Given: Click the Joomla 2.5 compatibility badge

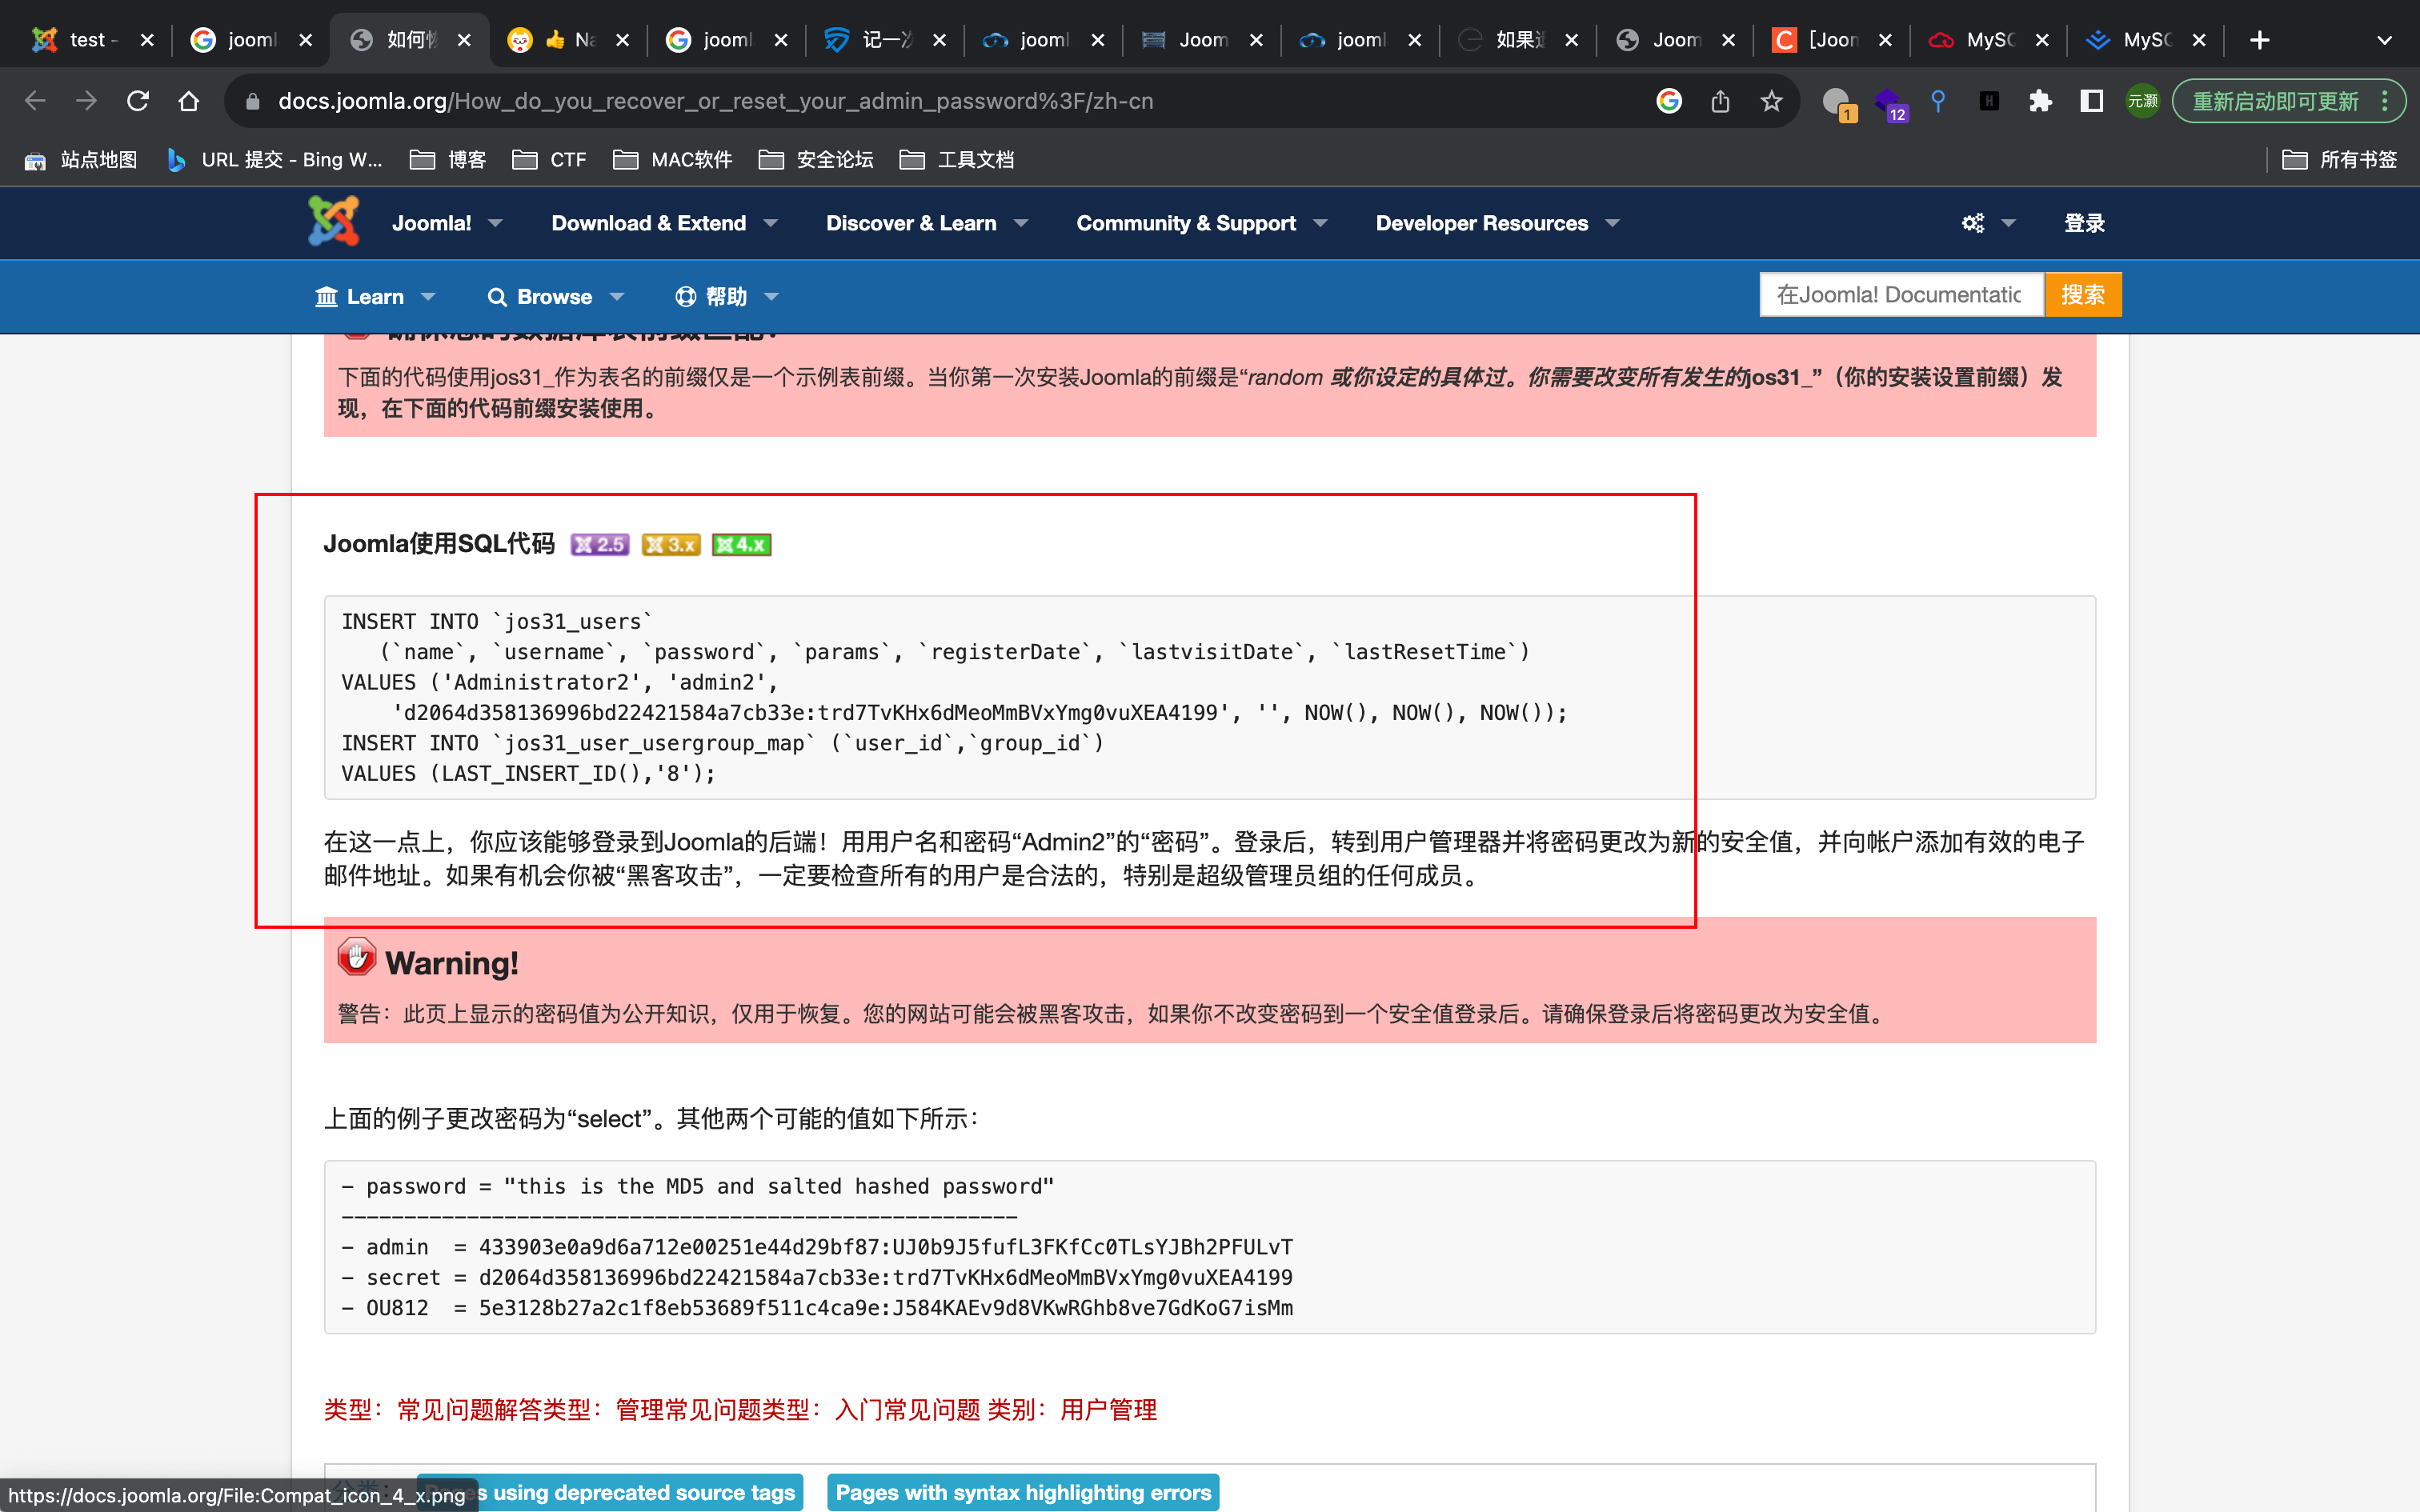Looking at the screenshot, I should pyautogui.click(x=600, y=545).
